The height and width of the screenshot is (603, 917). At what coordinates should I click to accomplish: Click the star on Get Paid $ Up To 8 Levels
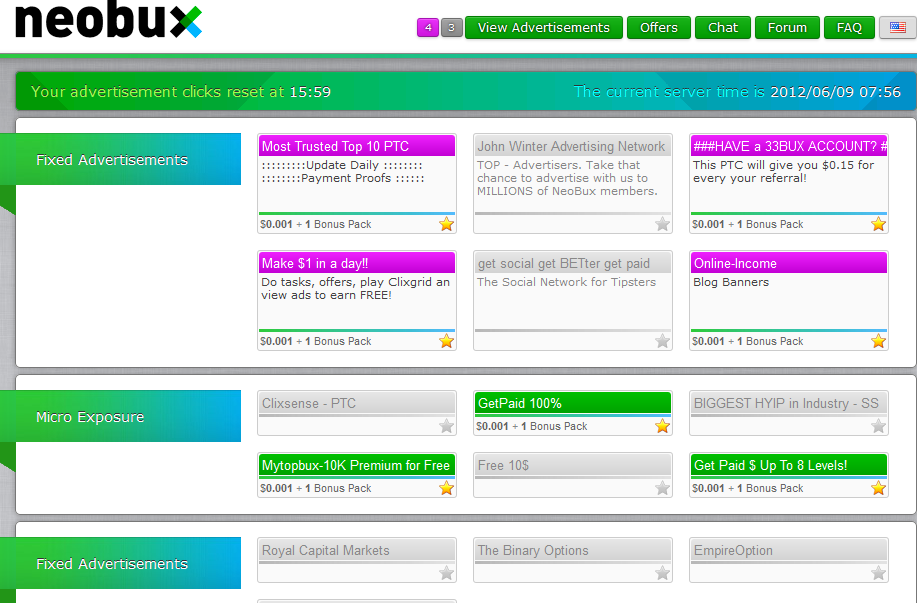point(878,488)
